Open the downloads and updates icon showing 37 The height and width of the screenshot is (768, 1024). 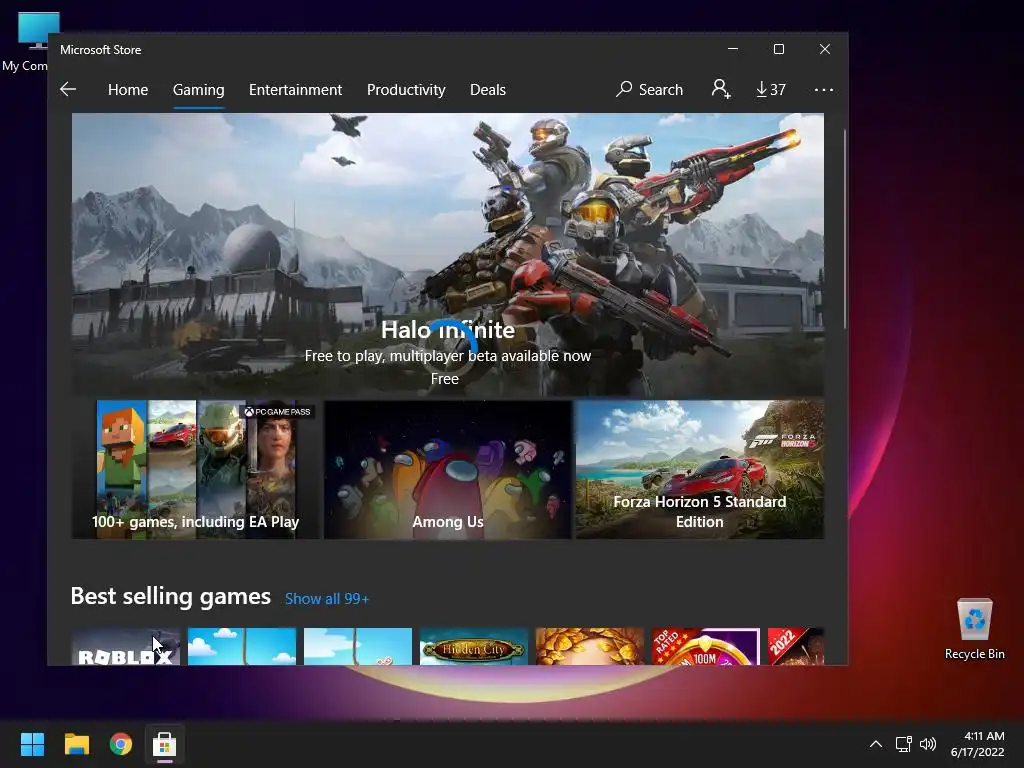(x=771, y=89)
